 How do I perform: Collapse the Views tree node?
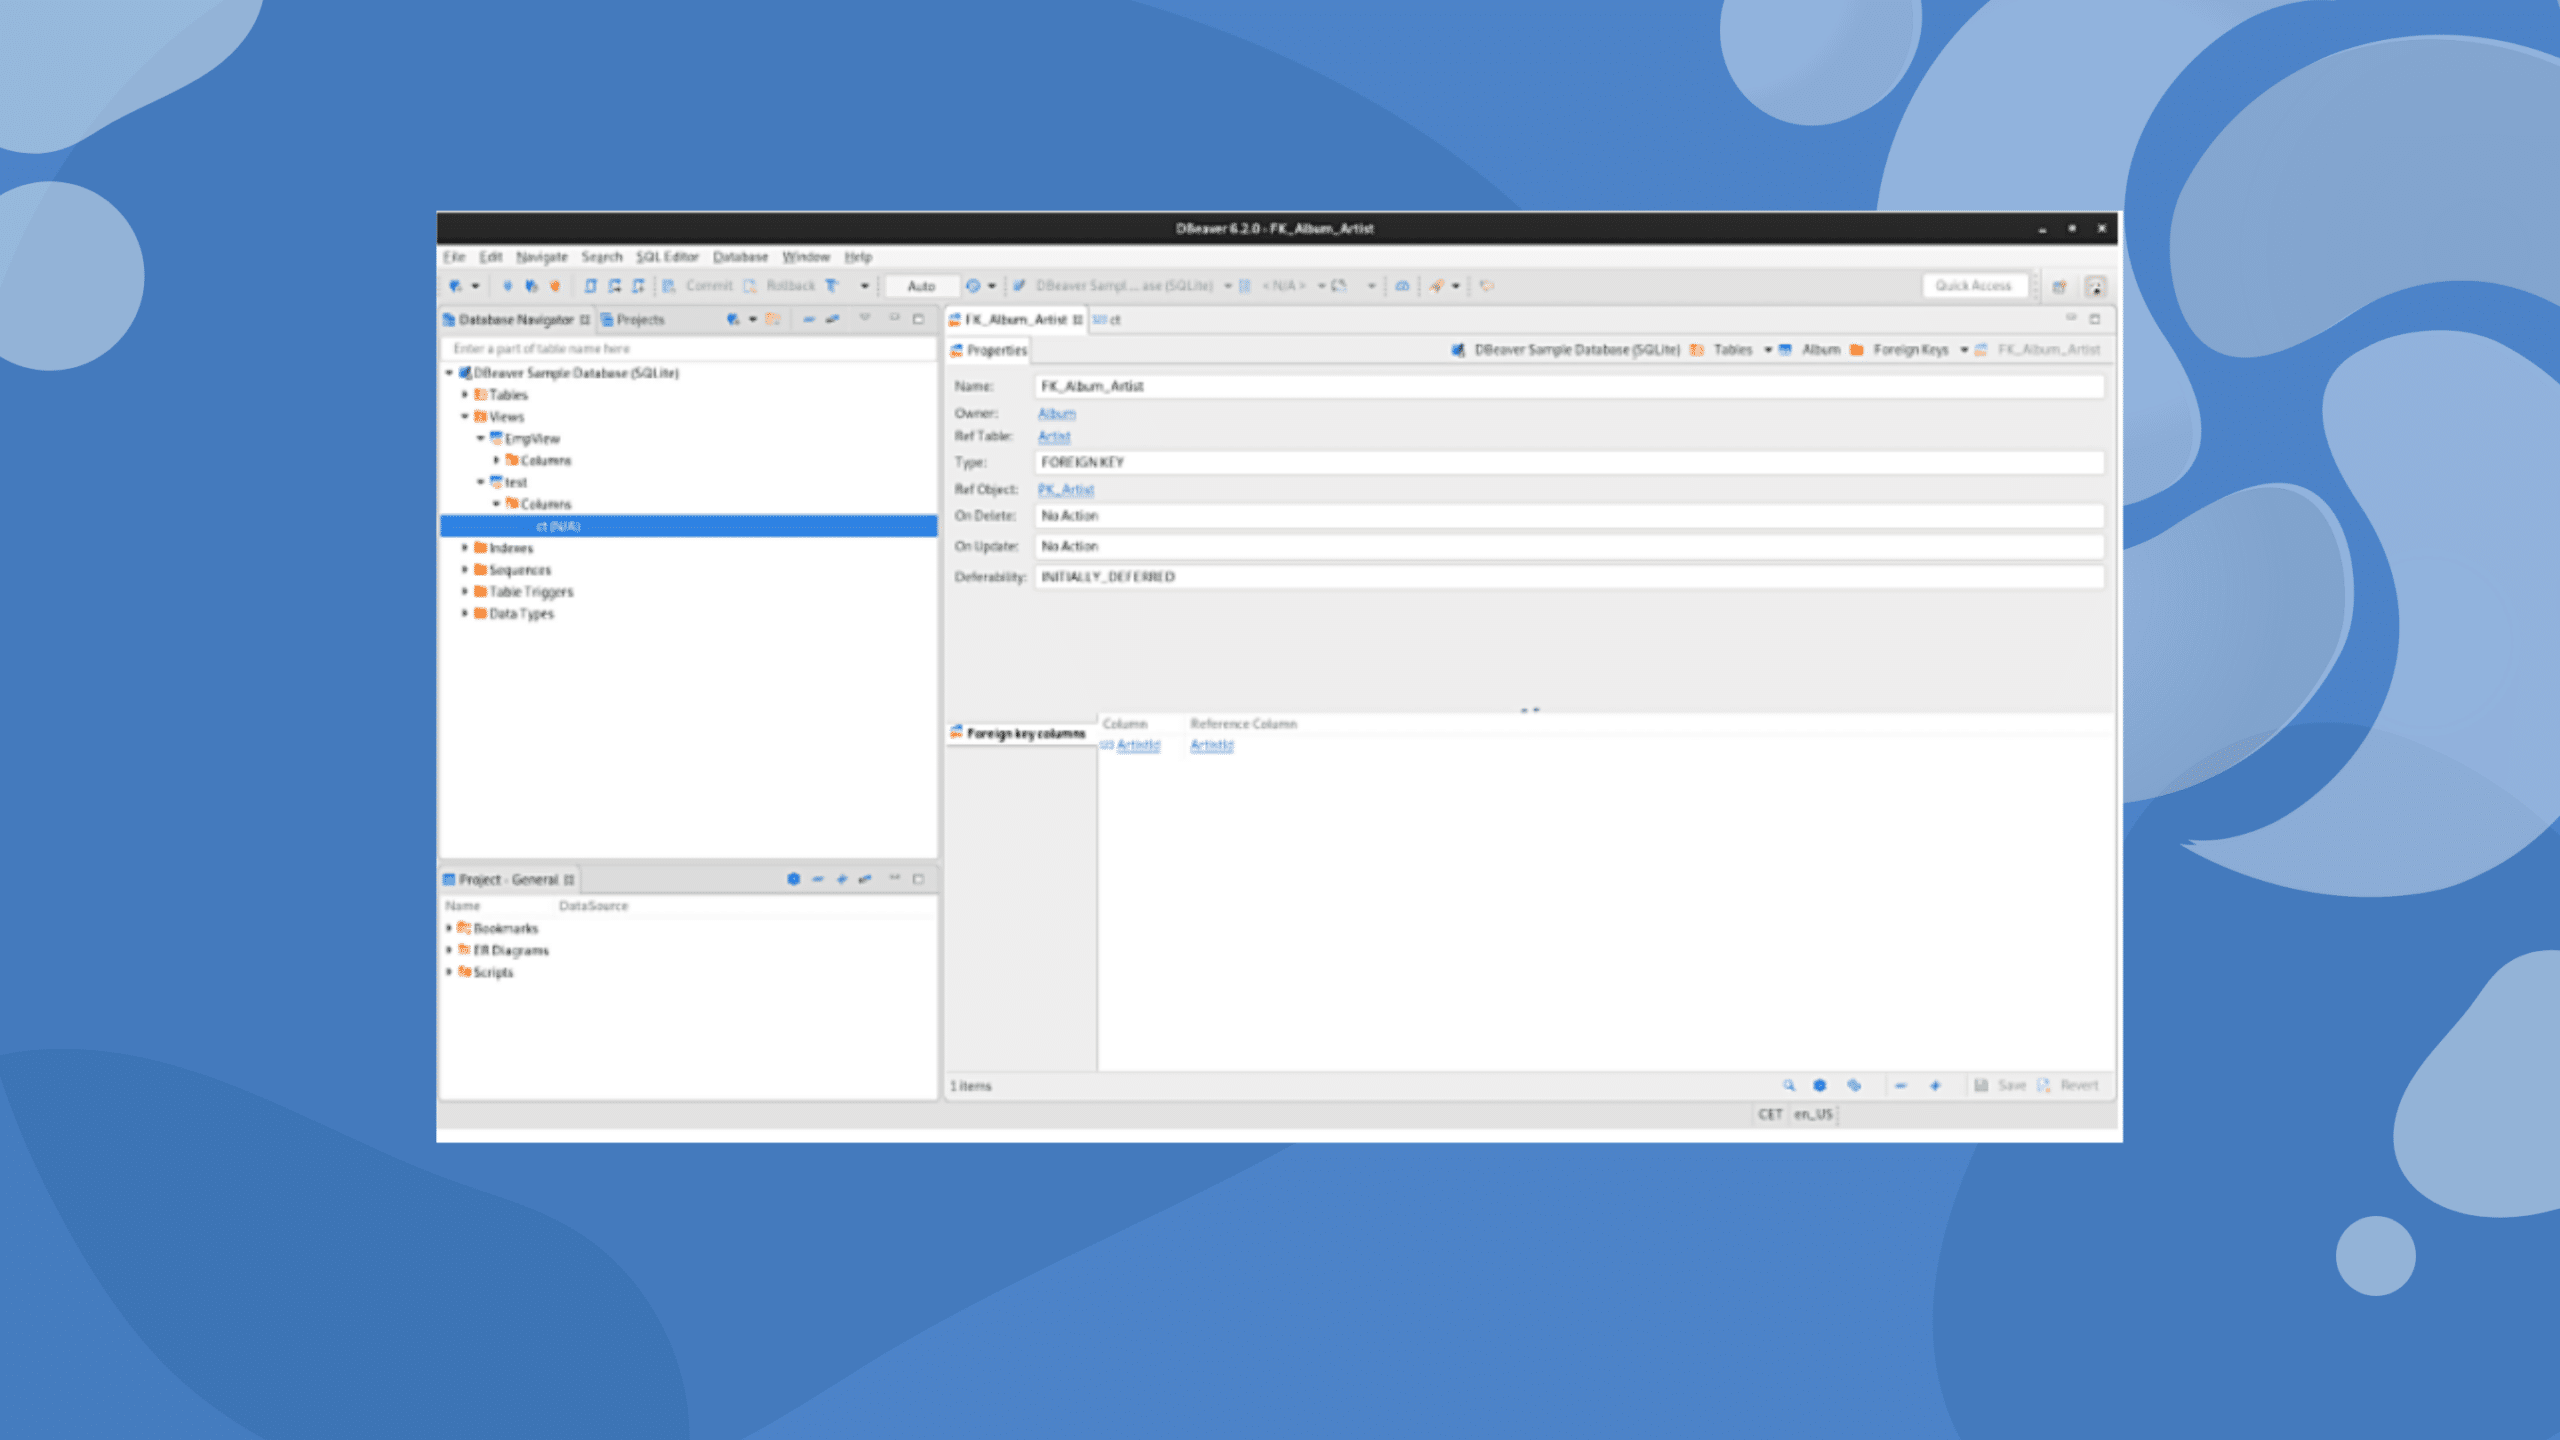click(465, 417)
